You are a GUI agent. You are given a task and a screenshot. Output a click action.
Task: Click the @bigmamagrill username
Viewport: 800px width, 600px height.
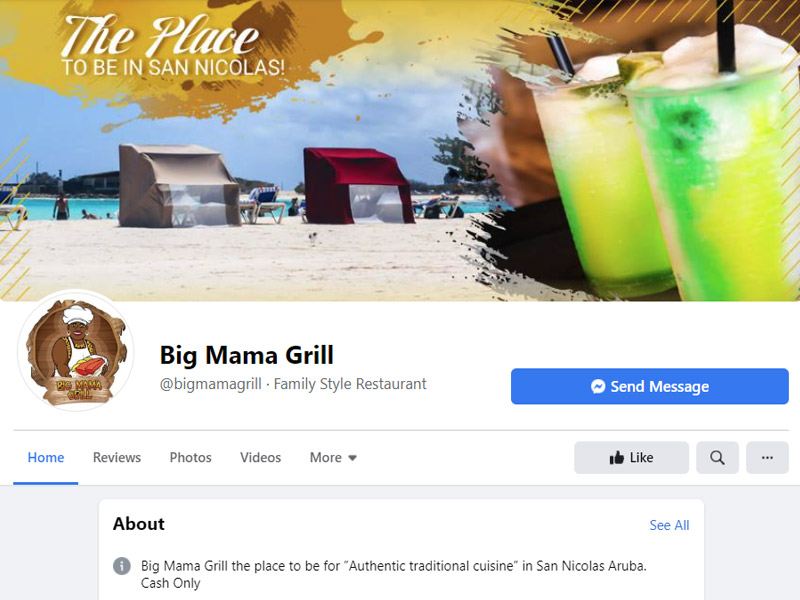[x=211, y=384]
